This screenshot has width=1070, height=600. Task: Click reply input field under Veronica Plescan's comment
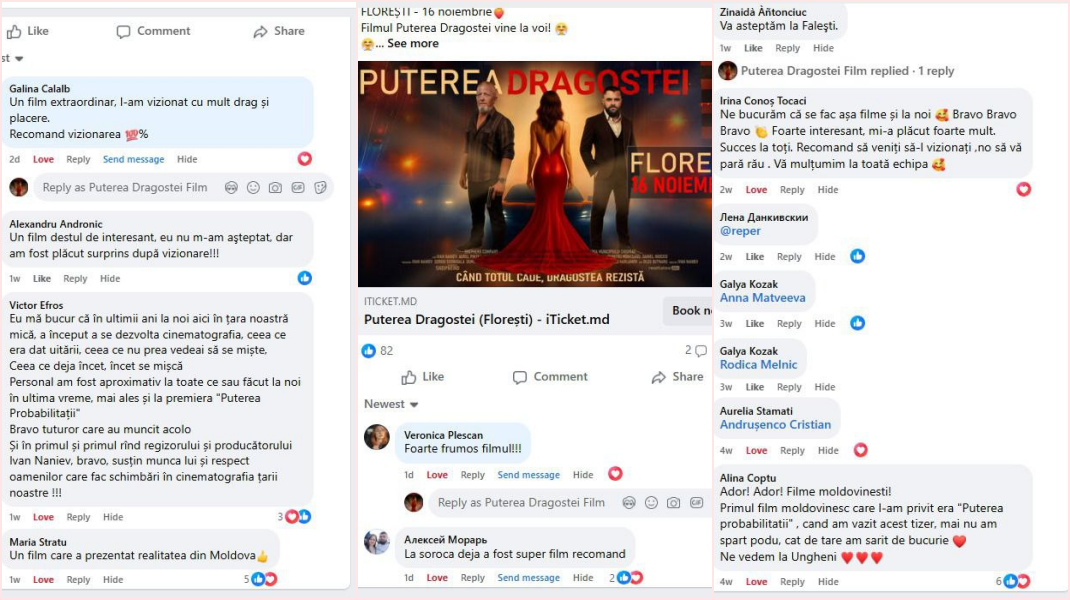(520, 503)
